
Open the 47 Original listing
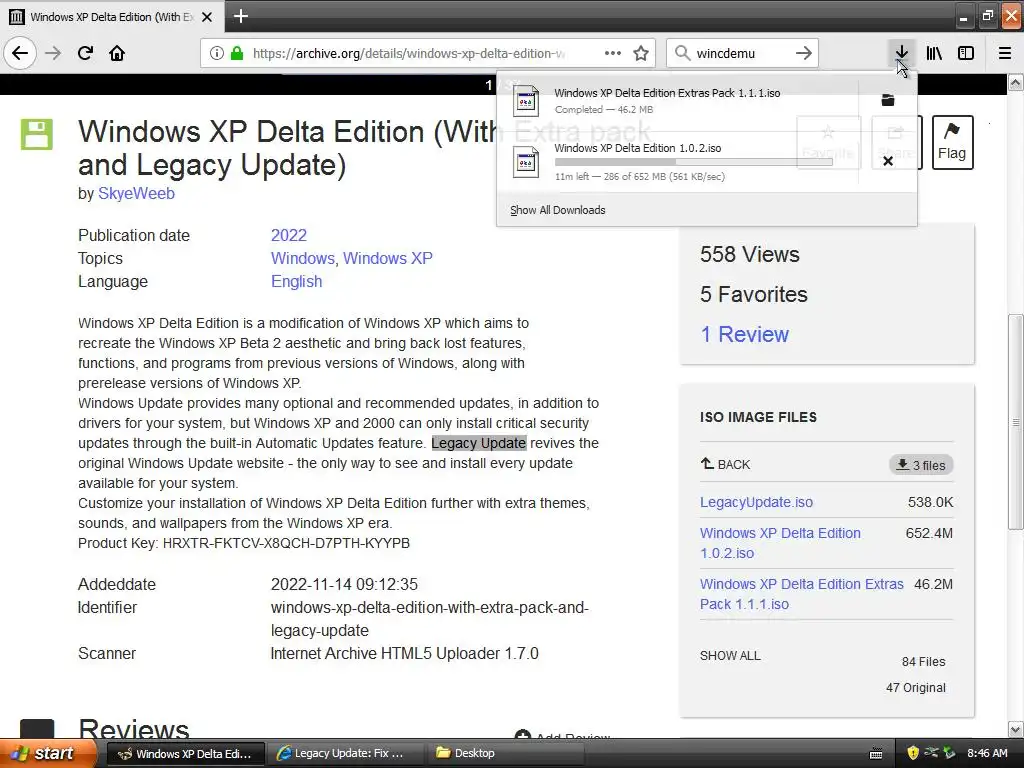click(x=916, y=688)
